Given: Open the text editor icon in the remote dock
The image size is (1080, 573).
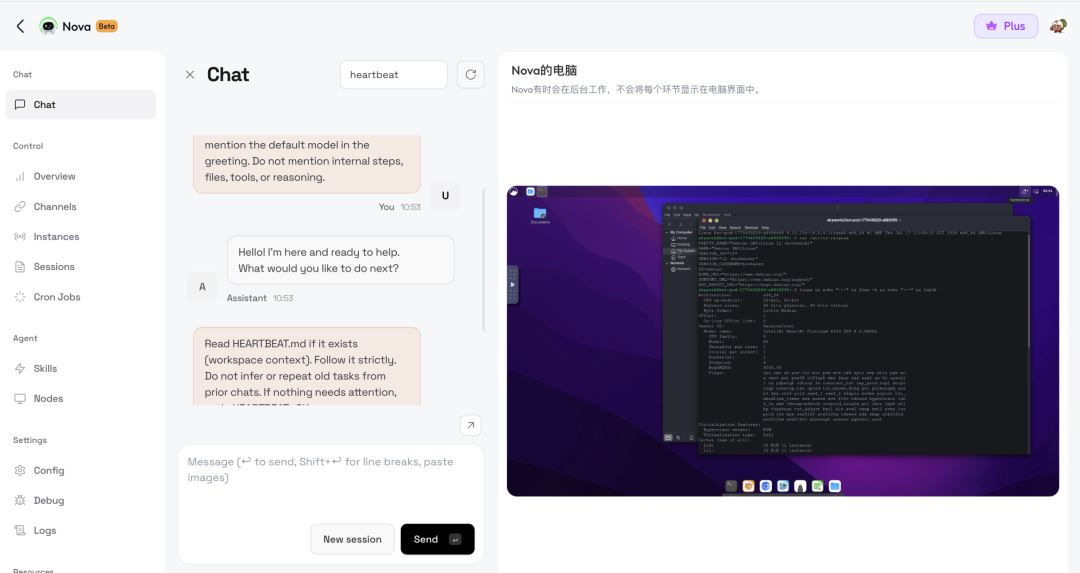Looking at the screenshot, I should click(783, 486).
